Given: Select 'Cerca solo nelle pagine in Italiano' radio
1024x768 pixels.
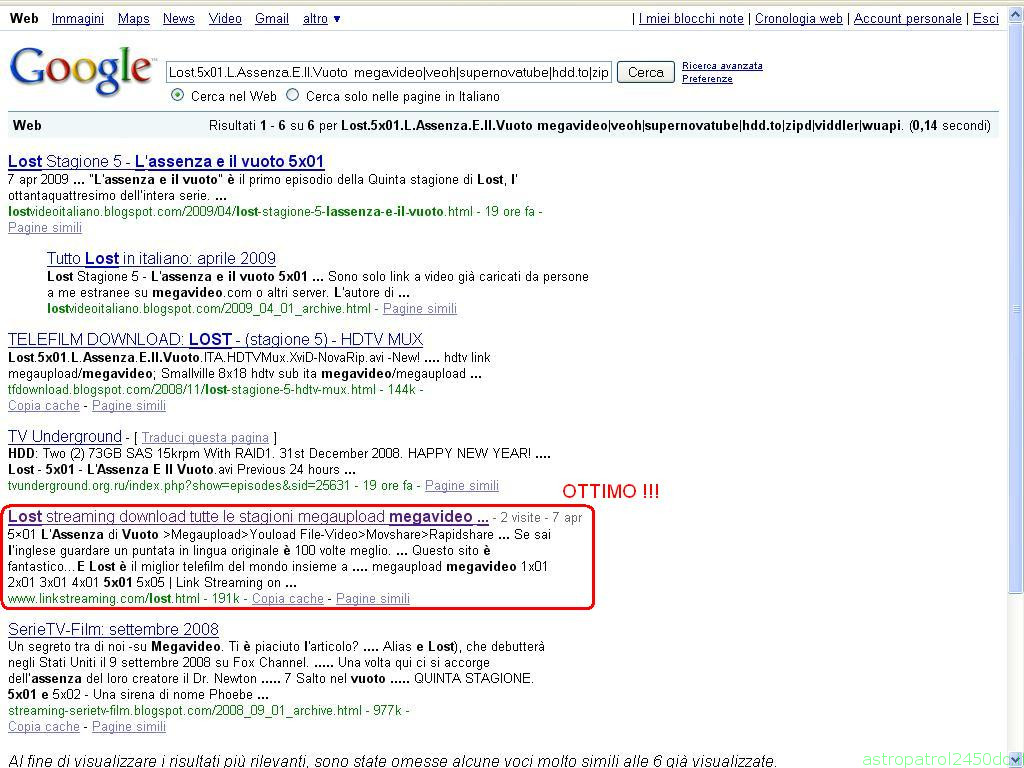Looking at the screenshot, I should click(x=293, y=95).
